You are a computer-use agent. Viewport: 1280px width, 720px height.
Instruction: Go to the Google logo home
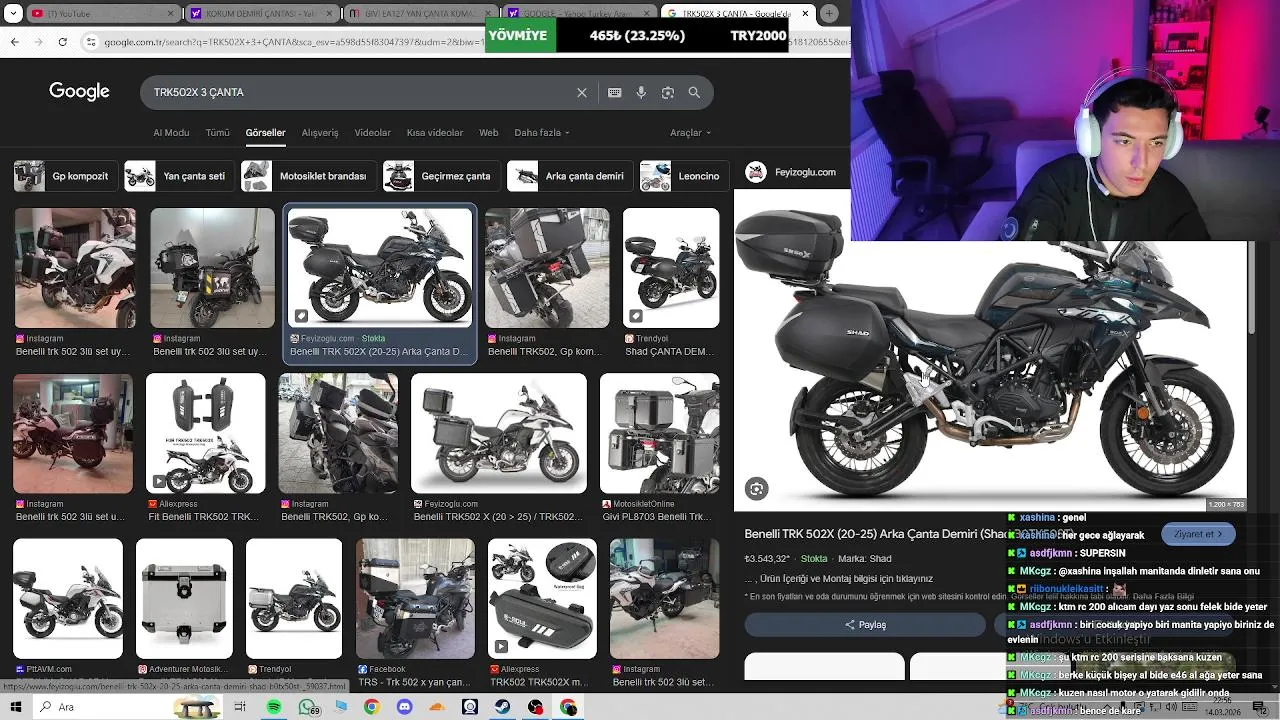coord(79,92)
